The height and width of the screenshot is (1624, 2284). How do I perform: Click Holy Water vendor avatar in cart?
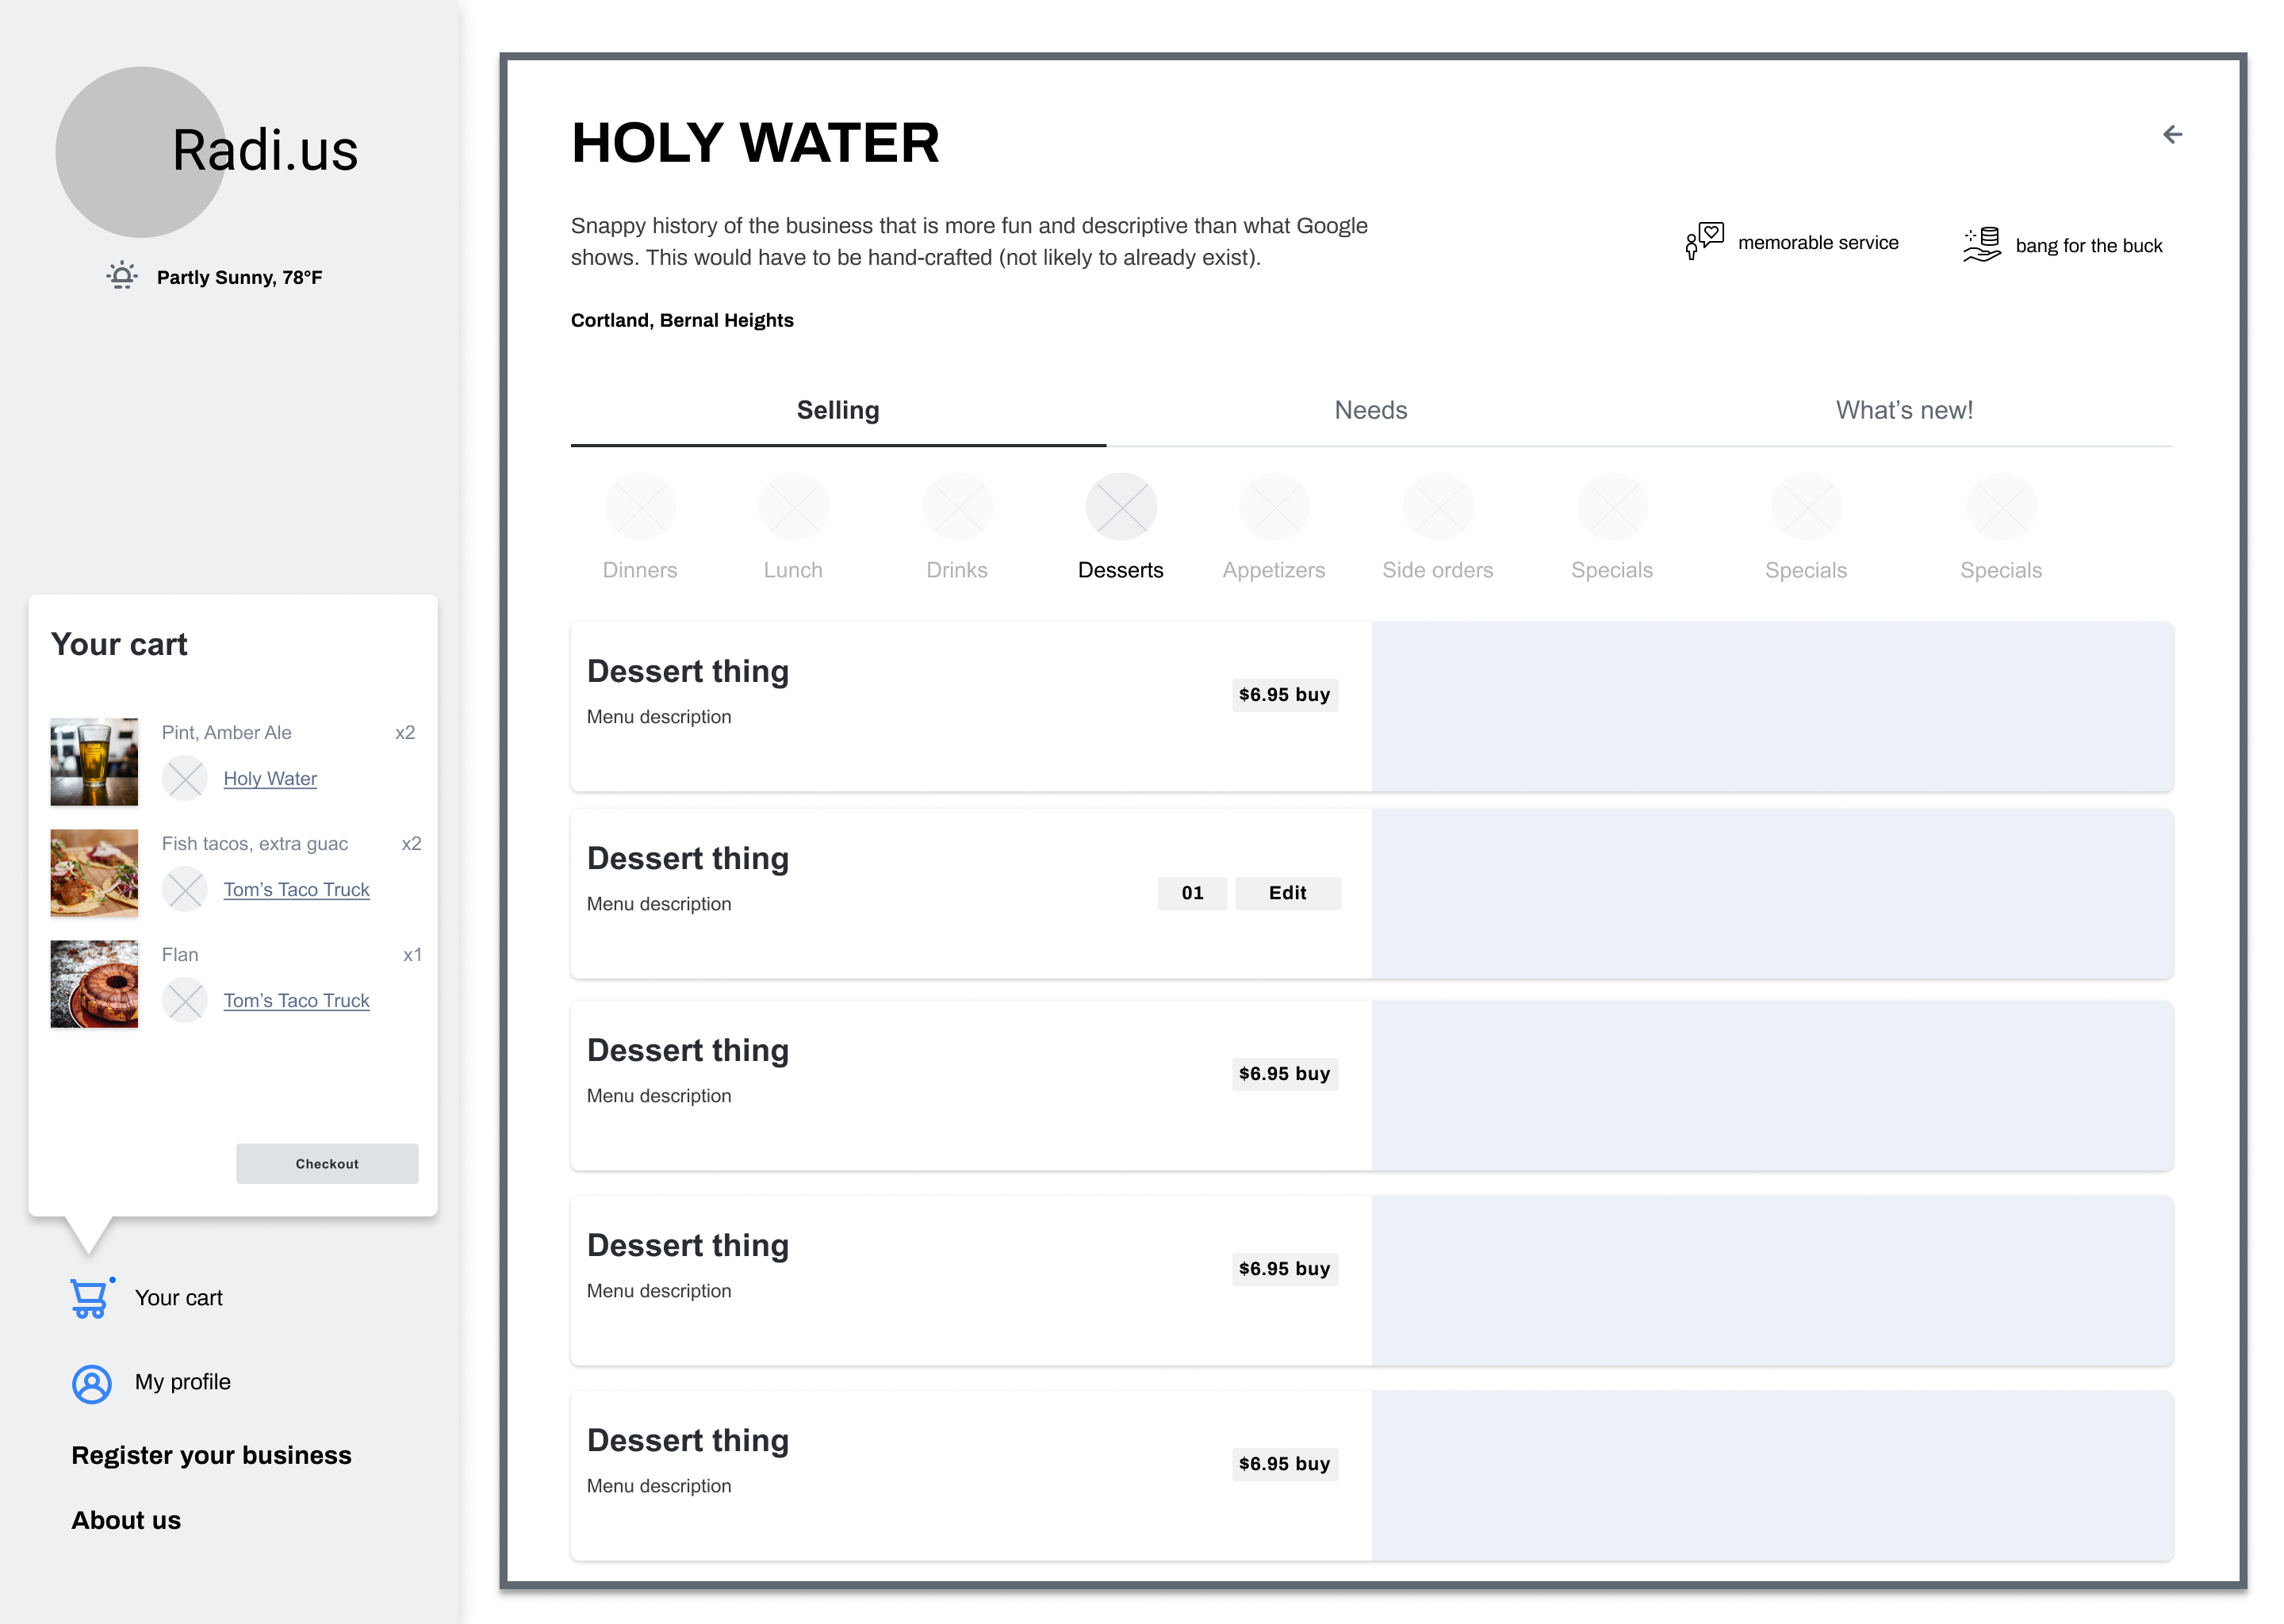click(x=185, y=778)
